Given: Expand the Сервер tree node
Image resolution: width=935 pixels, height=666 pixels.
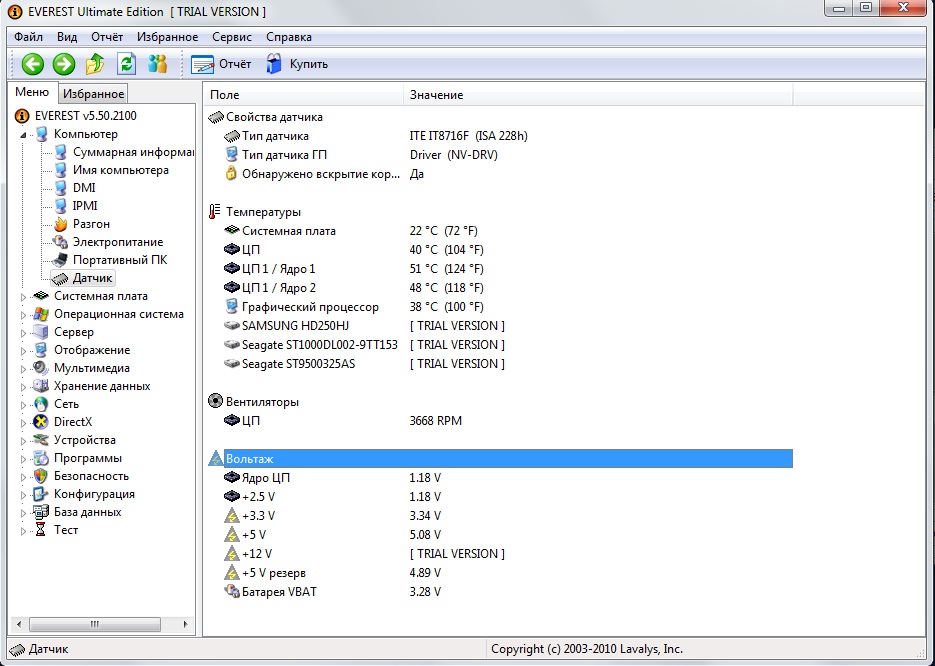Looking at the screenshot, I should 23,333.
